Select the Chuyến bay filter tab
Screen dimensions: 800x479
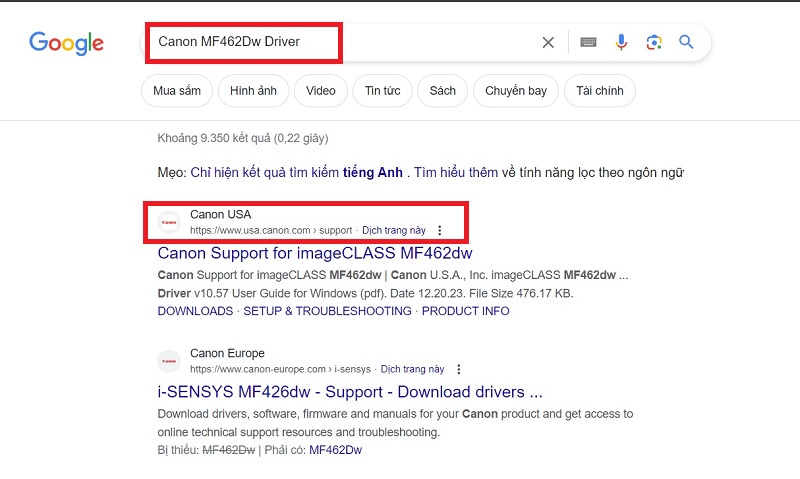(x=516, y=91)
